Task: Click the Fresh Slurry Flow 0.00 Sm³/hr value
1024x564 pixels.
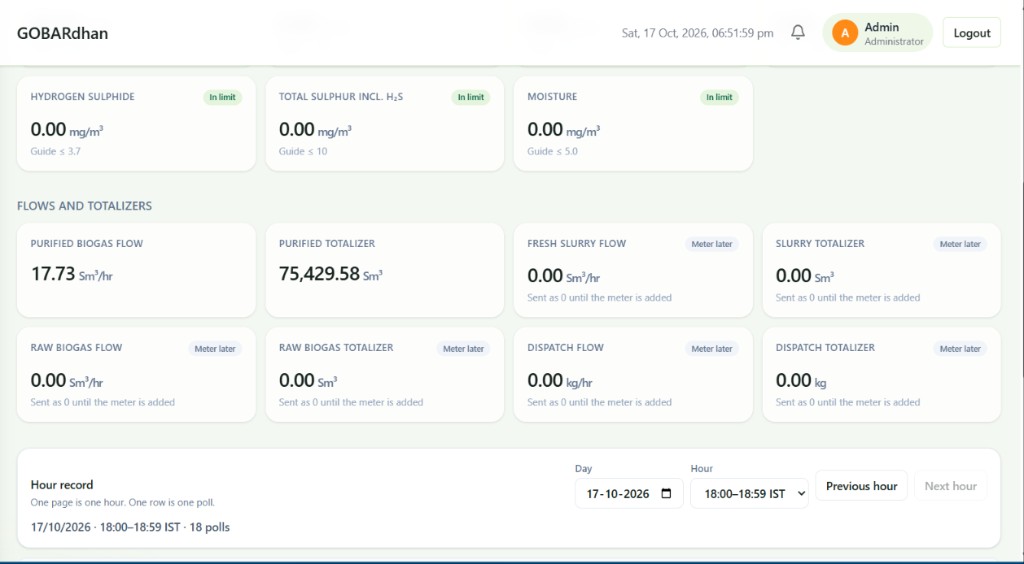Action: point(564,276)
